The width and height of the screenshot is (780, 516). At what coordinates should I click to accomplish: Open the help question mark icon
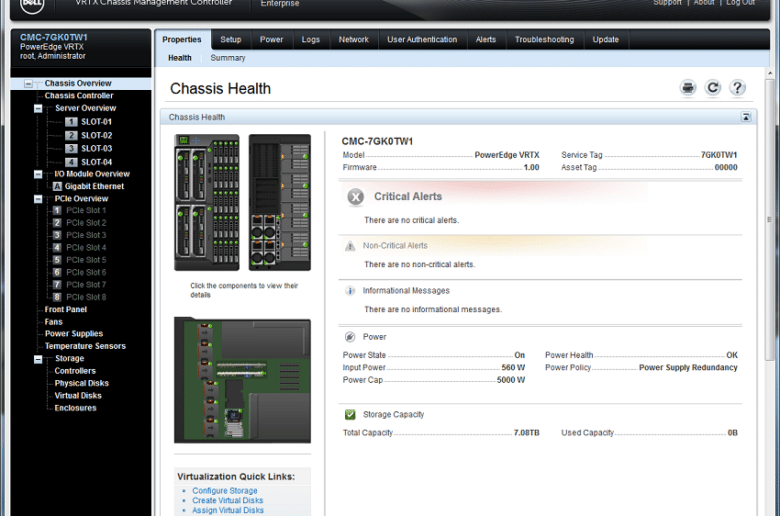tap(737, 88)
